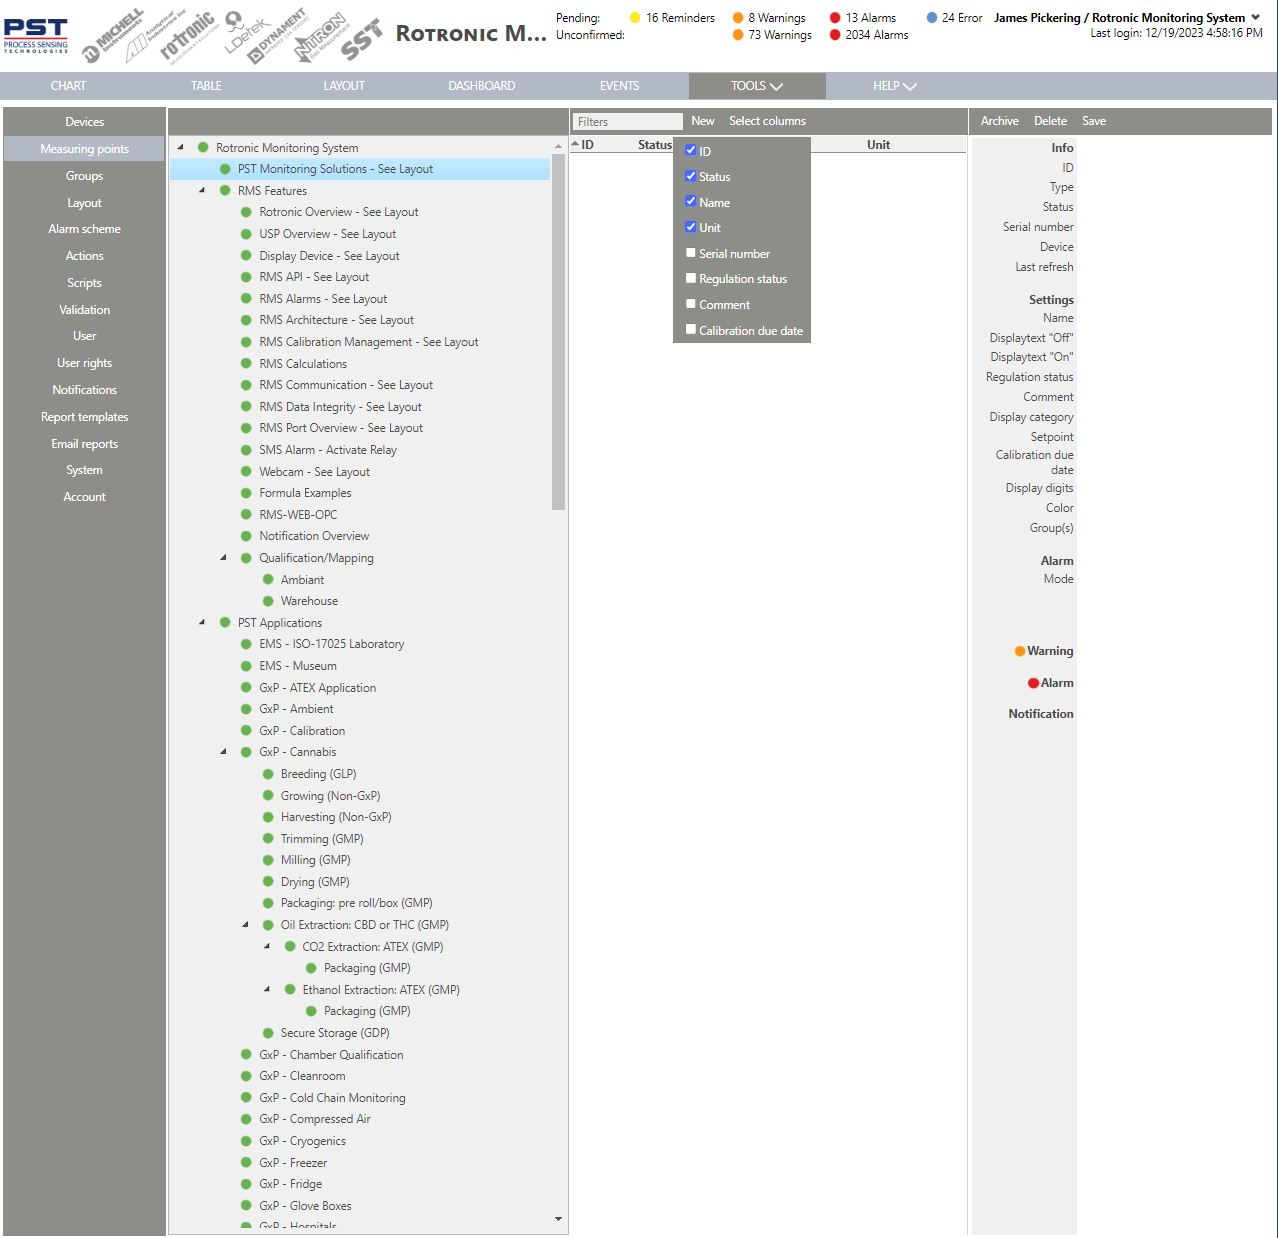This screenshot has height=1238, width=1278.
Task: Sort by the Unit column header
Action: click(x=878, y=145)
